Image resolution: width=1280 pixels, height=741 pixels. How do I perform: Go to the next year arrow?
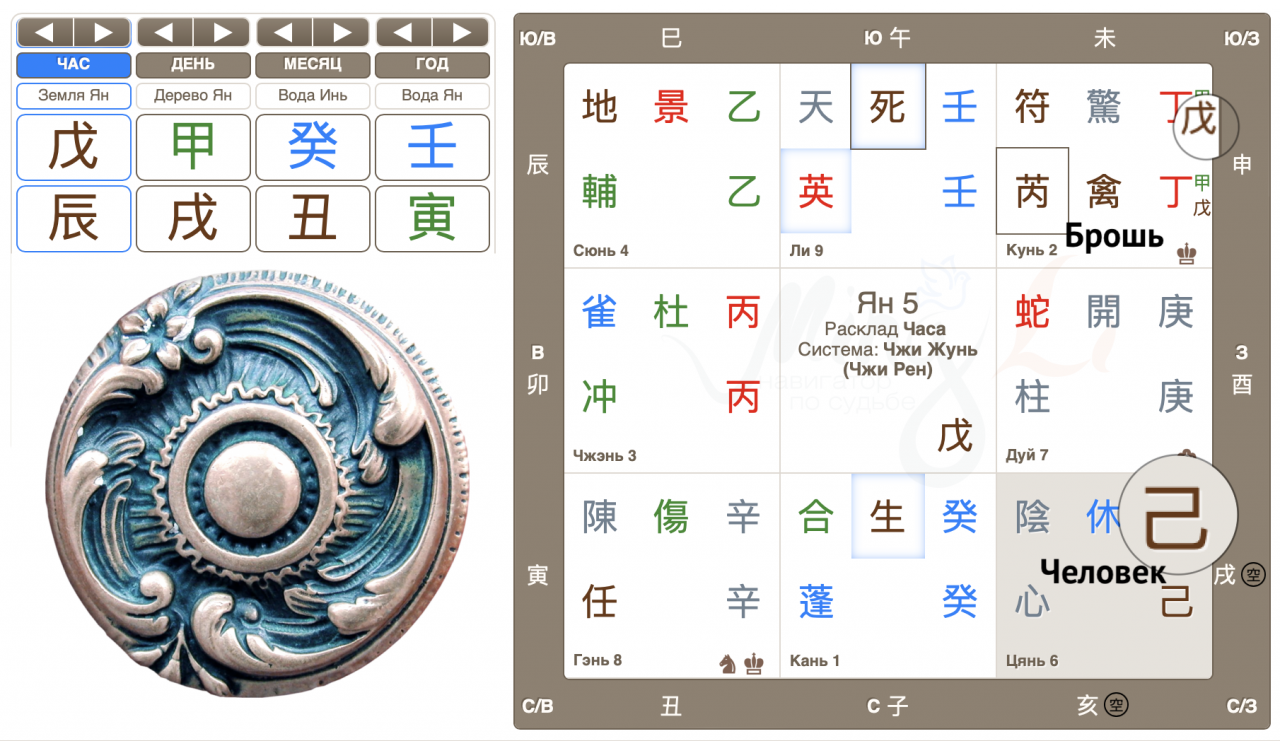point(462,33)
